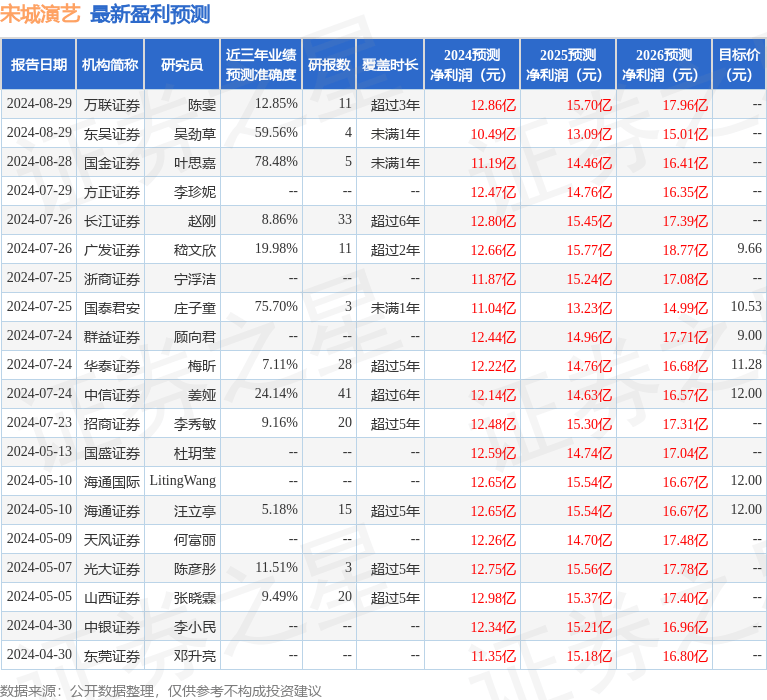The height and width of the screenshot is (700, 767).
Task: Select the 目标价 column header
Action: pyautogui.click(x=739, y=65)
